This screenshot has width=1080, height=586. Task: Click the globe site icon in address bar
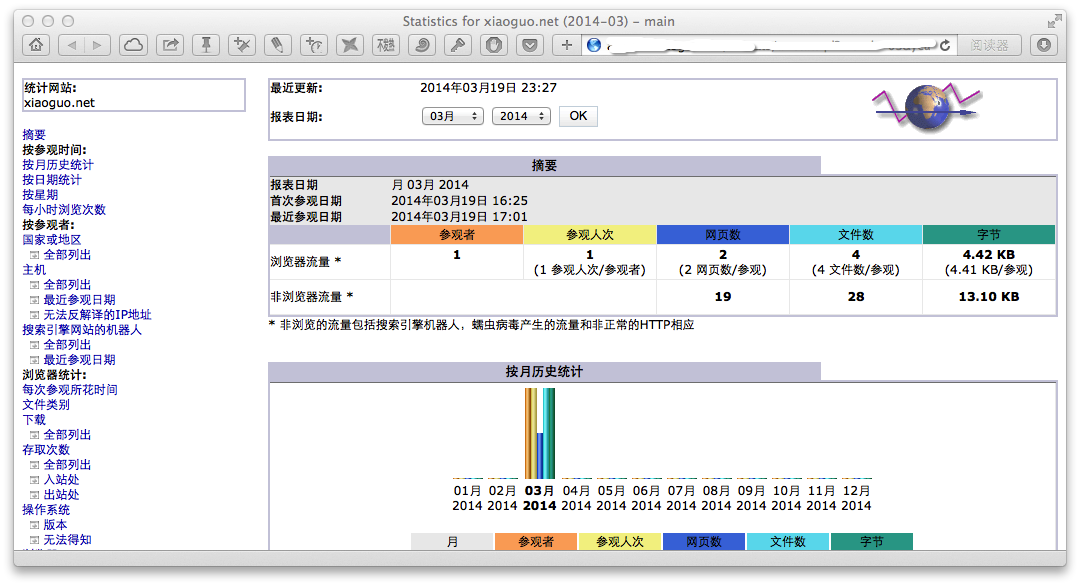pyautogui.click(x=594, y=45)
